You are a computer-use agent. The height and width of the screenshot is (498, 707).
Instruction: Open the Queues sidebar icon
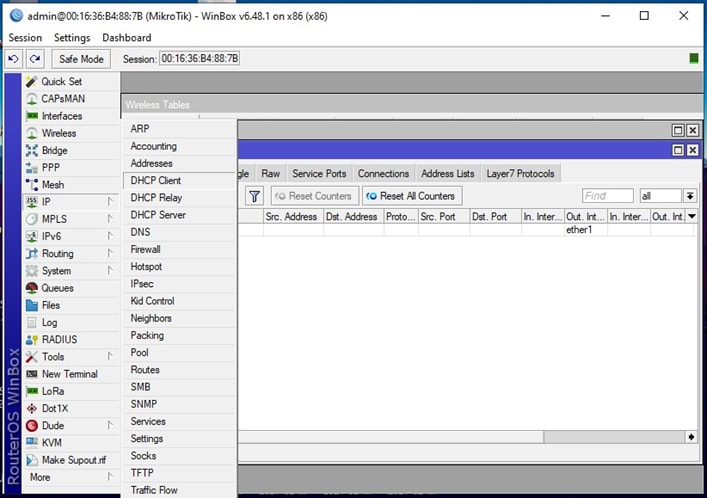(32, 288)
